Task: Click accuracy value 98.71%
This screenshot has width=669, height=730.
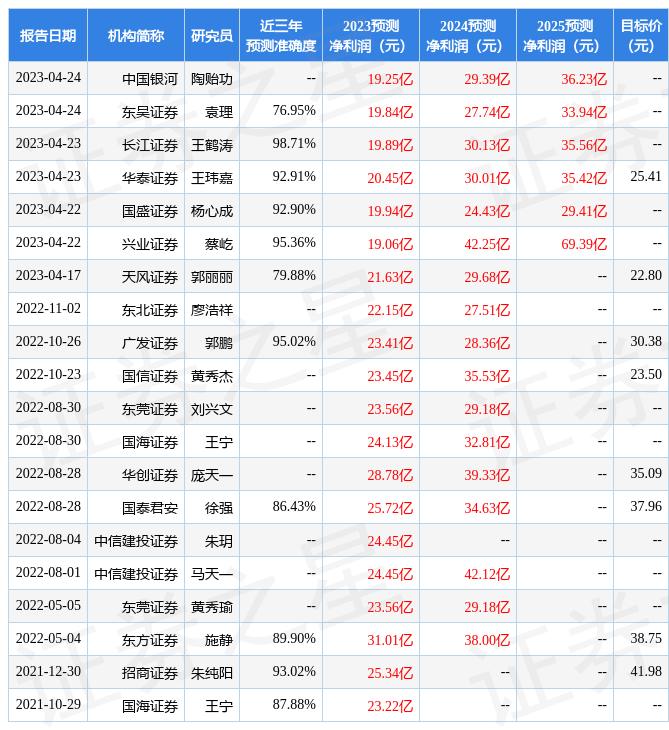Action: pos(294,144)
